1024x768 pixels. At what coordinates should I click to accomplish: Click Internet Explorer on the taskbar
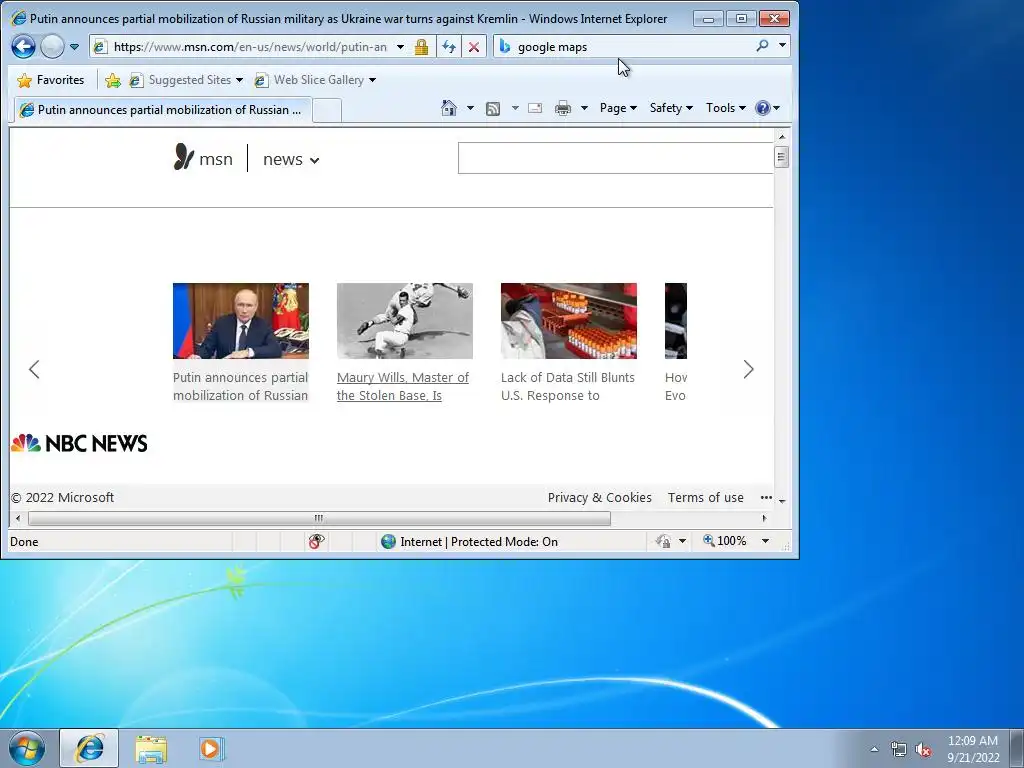pos(89,748)
